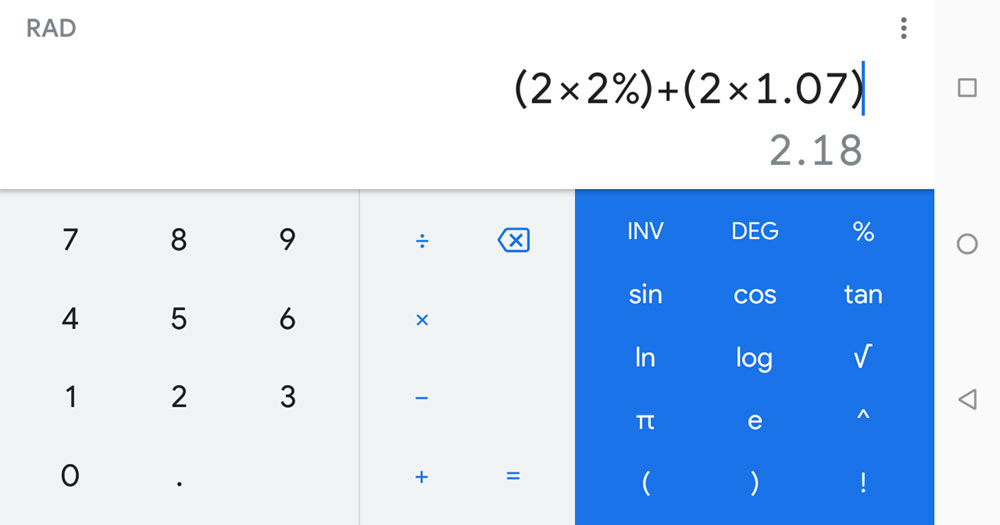Screen dimensions: 1000x525
Task: Tap digit 7 on keypad
Action: [x=70, y=240]
